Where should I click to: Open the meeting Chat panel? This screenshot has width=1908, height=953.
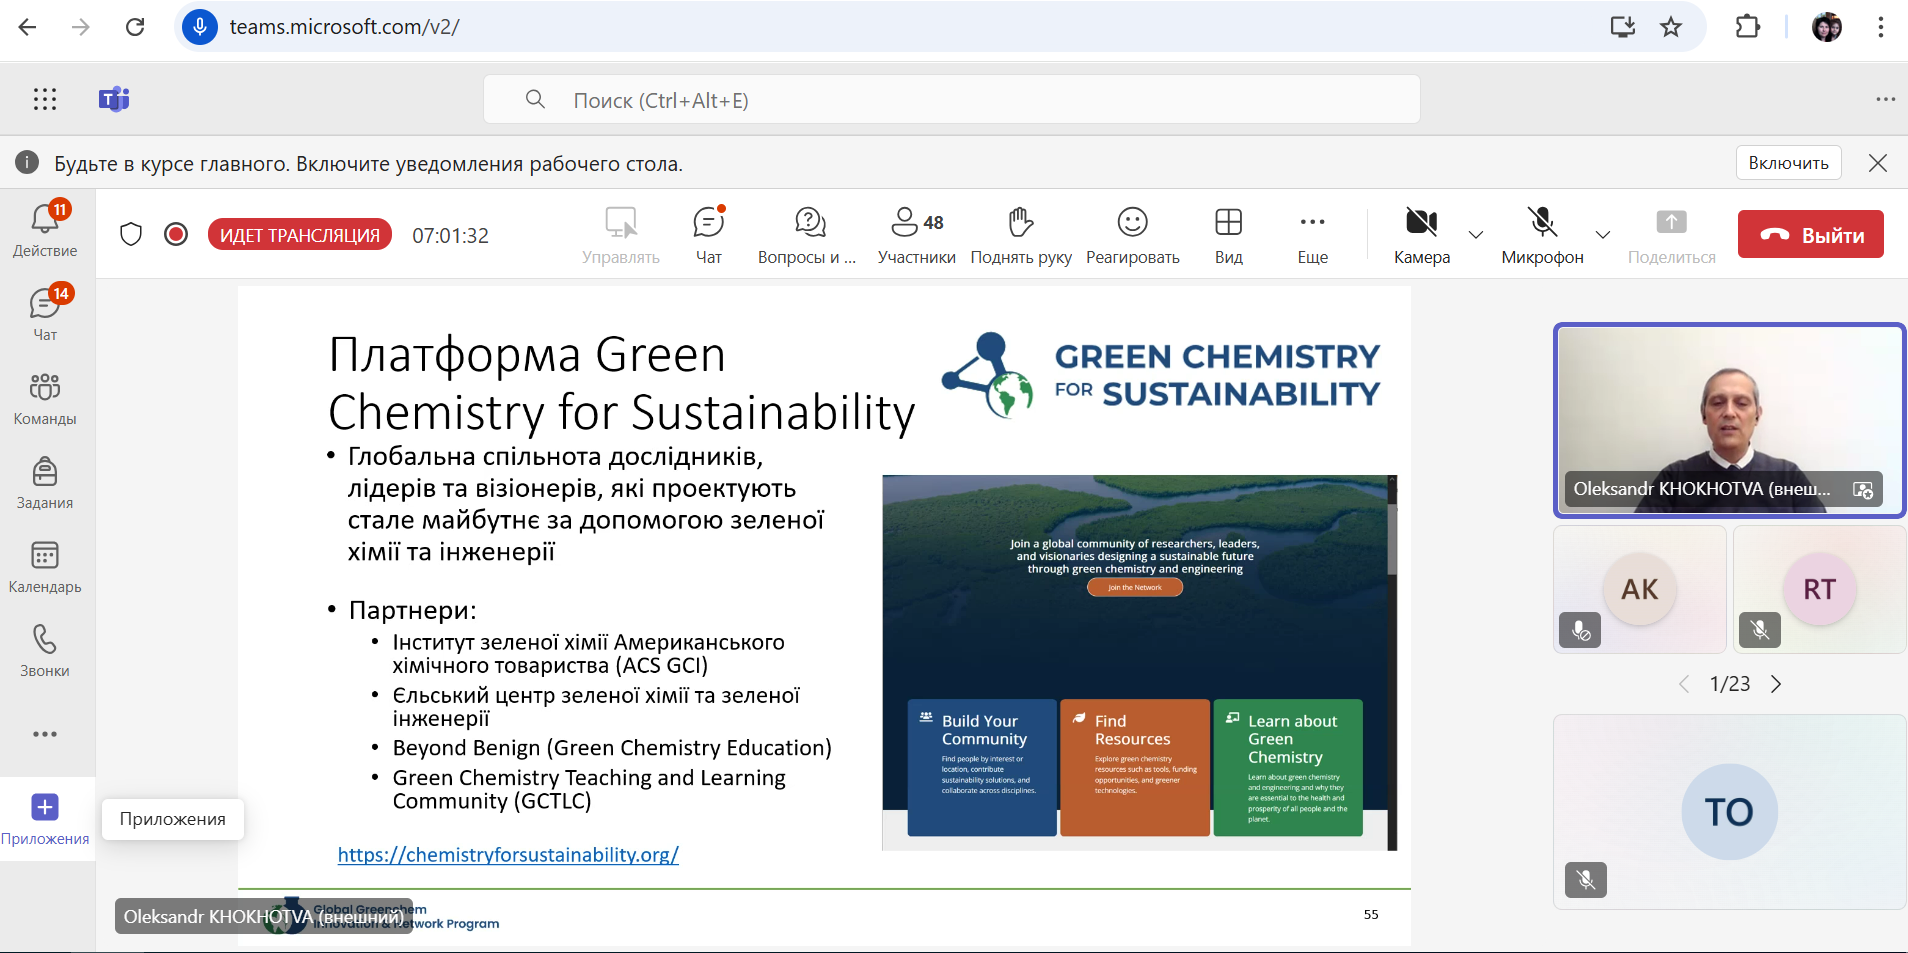(708, 234)
